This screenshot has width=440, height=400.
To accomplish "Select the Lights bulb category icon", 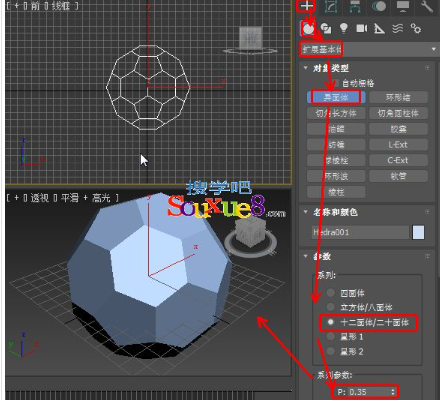I will coord(344,29).
